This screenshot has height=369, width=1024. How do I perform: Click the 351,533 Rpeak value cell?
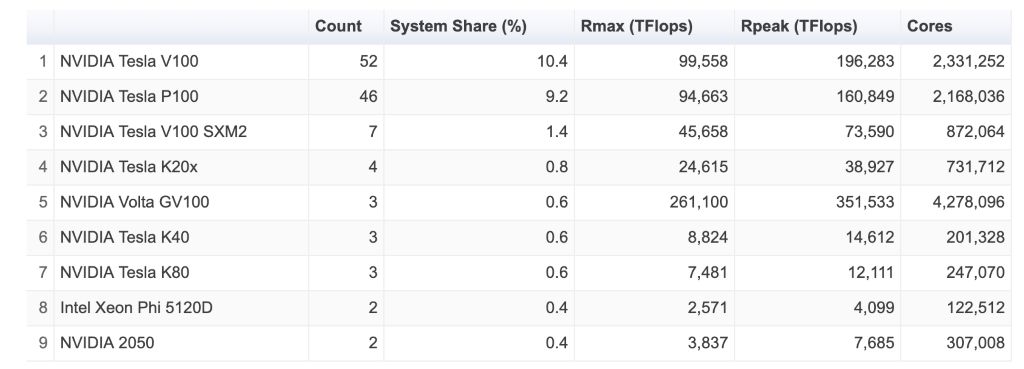pyautogui.click(x=865, y=202)
